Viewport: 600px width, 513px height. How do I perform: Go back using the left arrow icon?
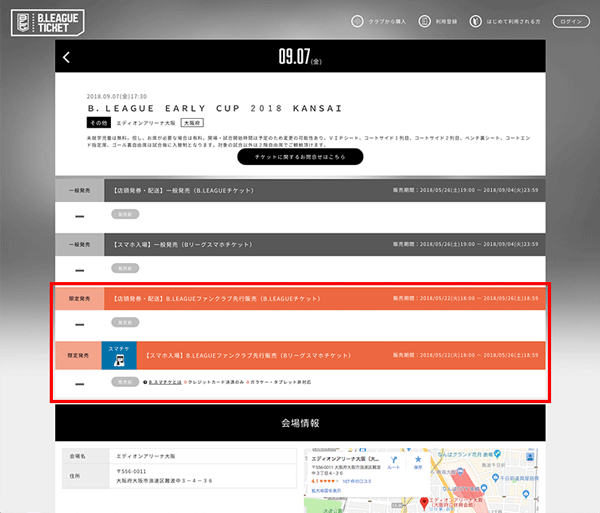pos(67,57)
